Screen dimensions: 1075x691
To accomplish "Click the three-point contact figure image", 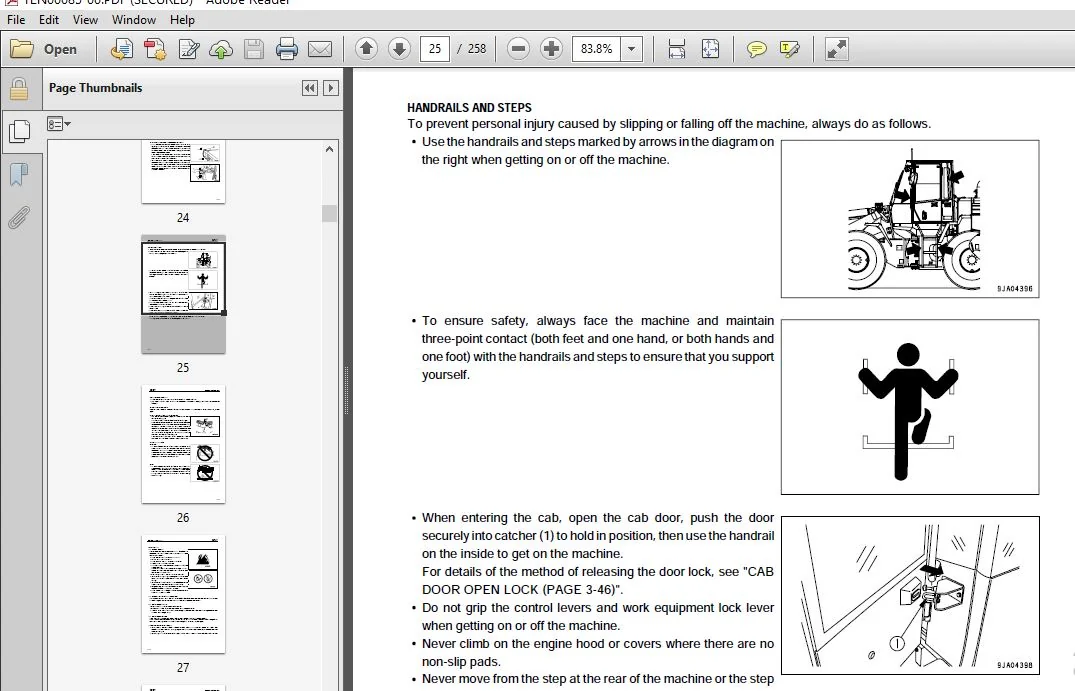I will (910, 407).
